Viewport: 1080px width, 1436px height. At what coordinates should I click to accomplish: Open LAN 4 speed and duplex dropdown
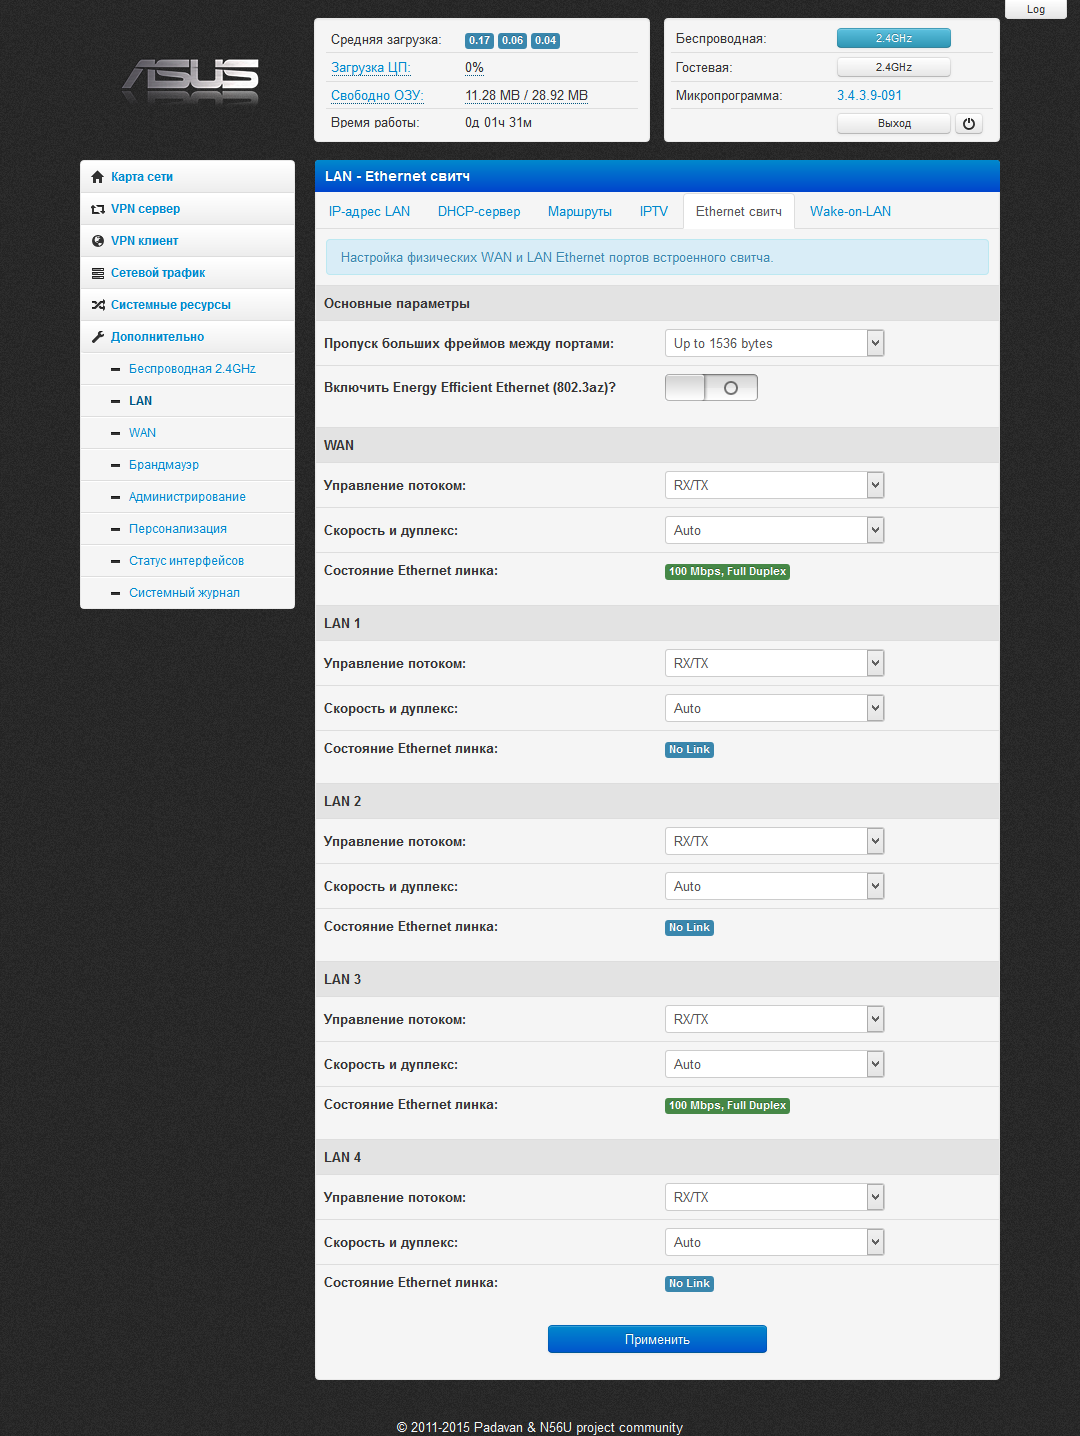coord(774,1242)
